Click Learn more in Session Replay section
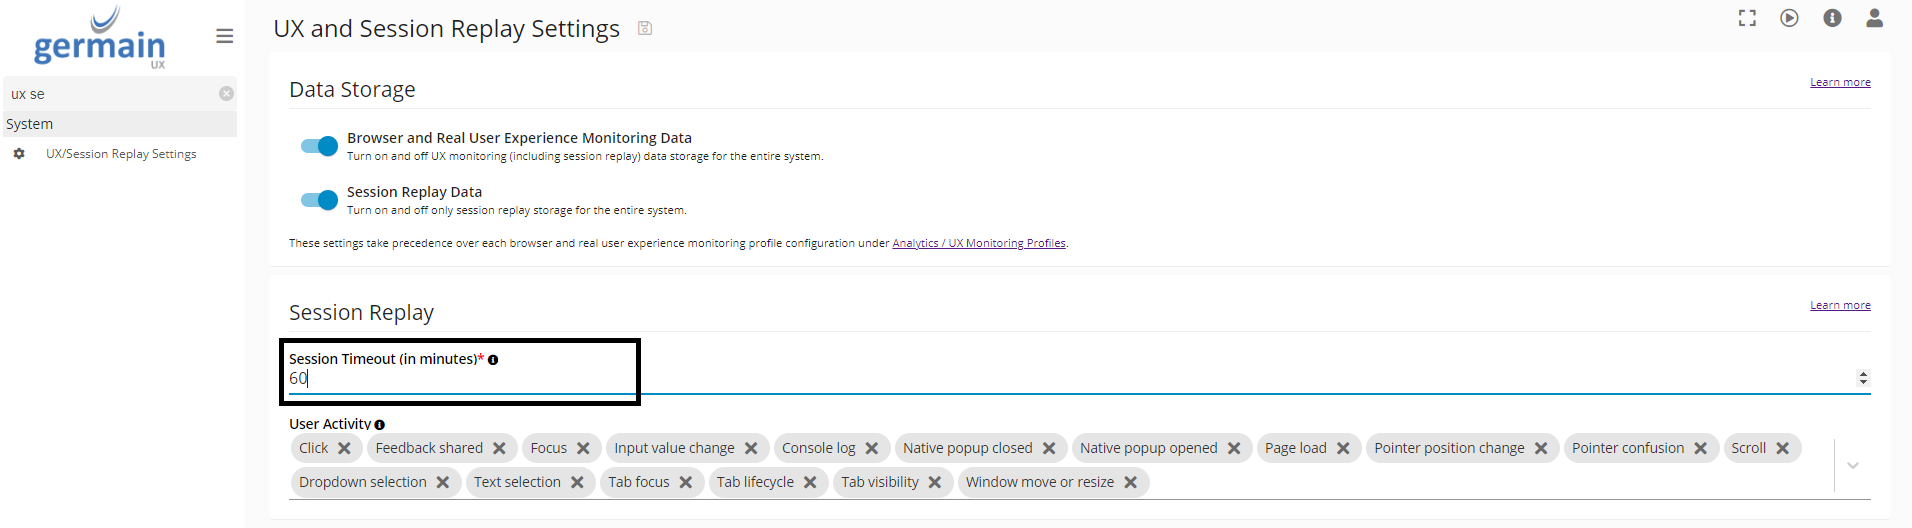Viewport: 1912px width, 528px height. (x=1839, y=305)
